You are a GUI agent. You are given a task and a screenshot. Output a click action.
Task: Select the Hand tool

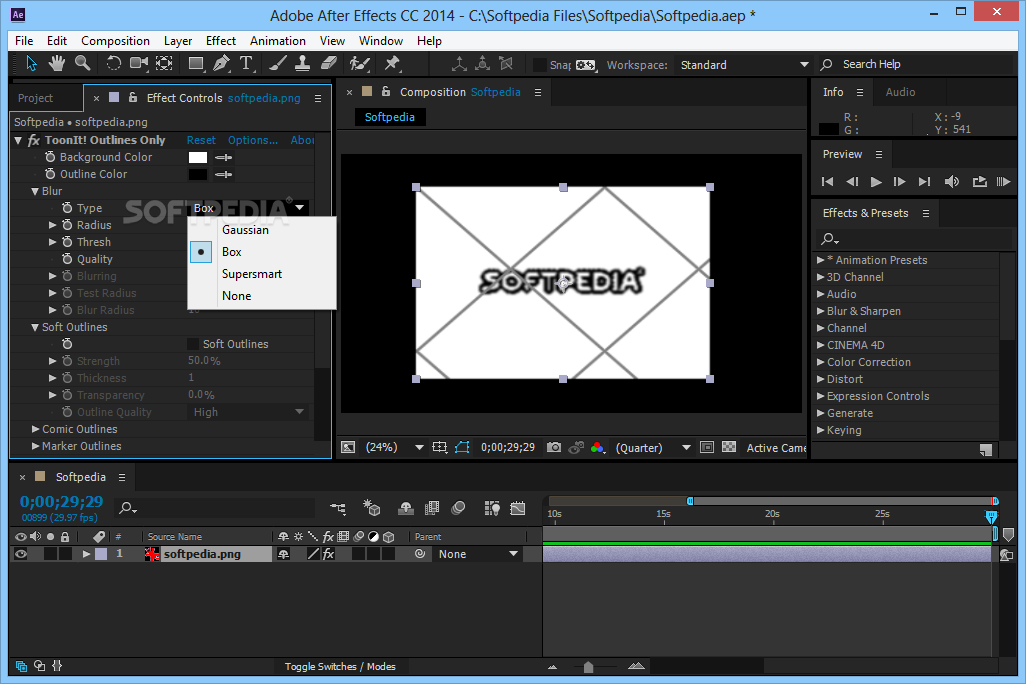(57, 63)
